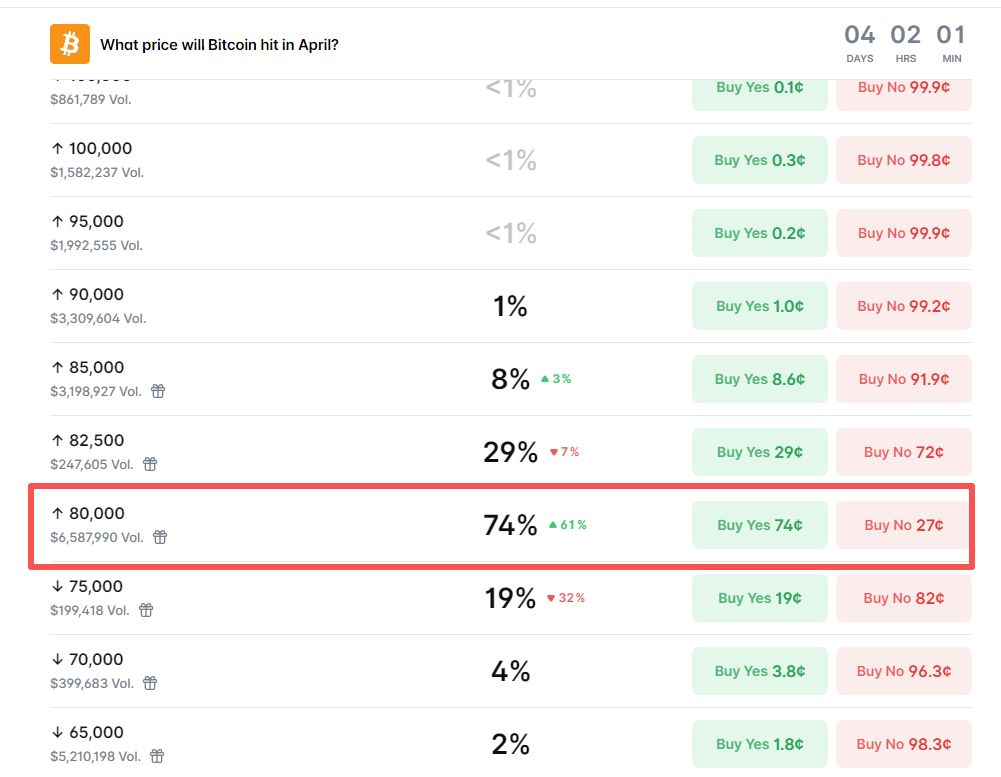The height and width of the screenshot is (777, 1001).
Task: Open the ↑ 80,000 outcome row label
Action: click(x=88, y=514)
